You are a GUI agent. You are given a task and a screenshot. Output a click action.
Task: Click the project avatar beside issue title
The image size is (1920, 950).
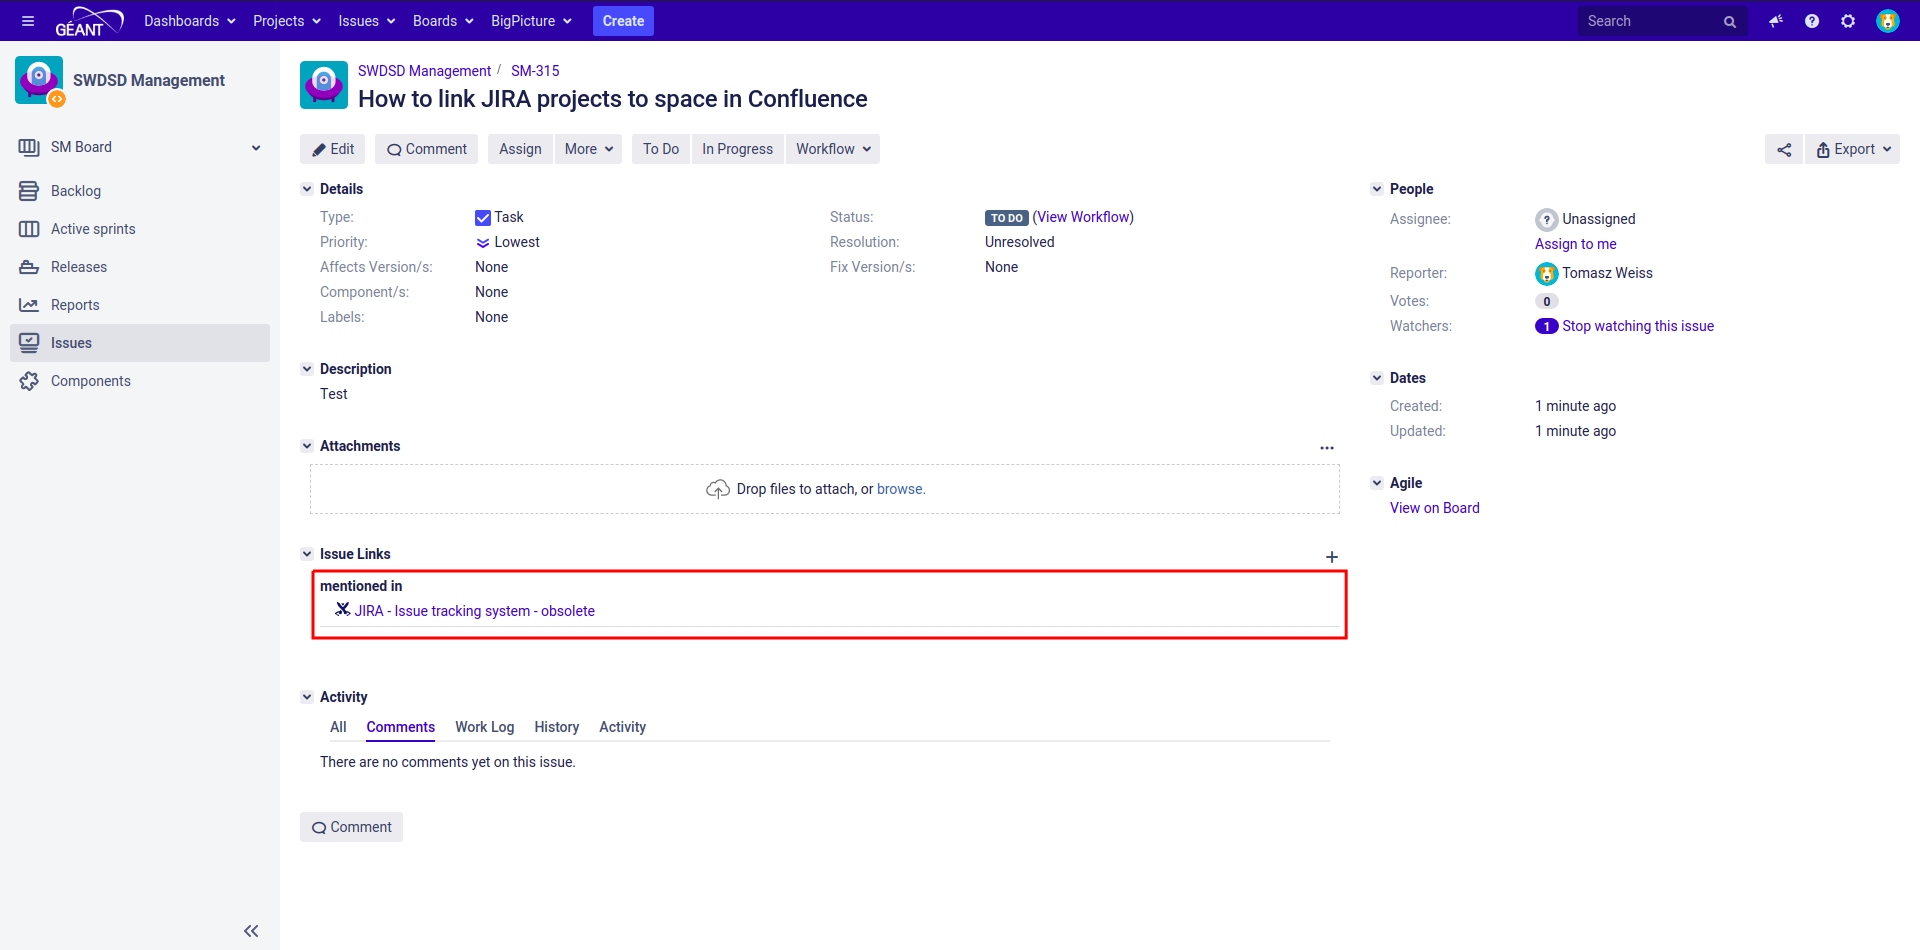[324, 85]
